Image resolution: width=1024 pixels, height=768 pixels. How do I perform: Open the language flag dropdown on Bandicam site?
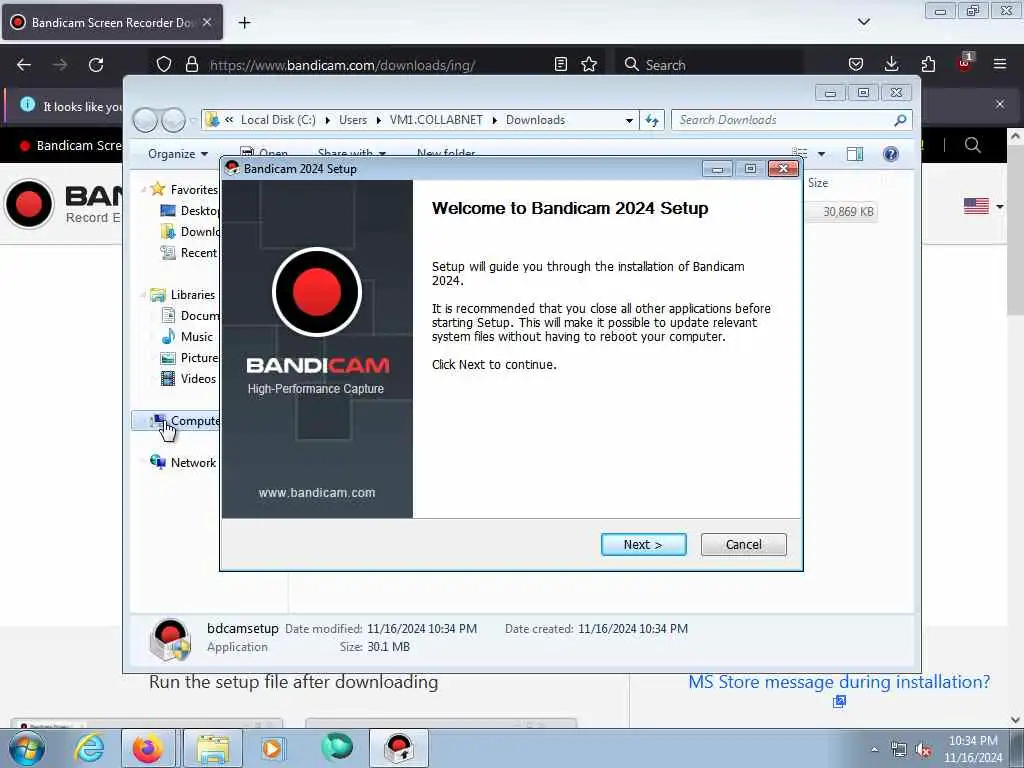point(984,206)
